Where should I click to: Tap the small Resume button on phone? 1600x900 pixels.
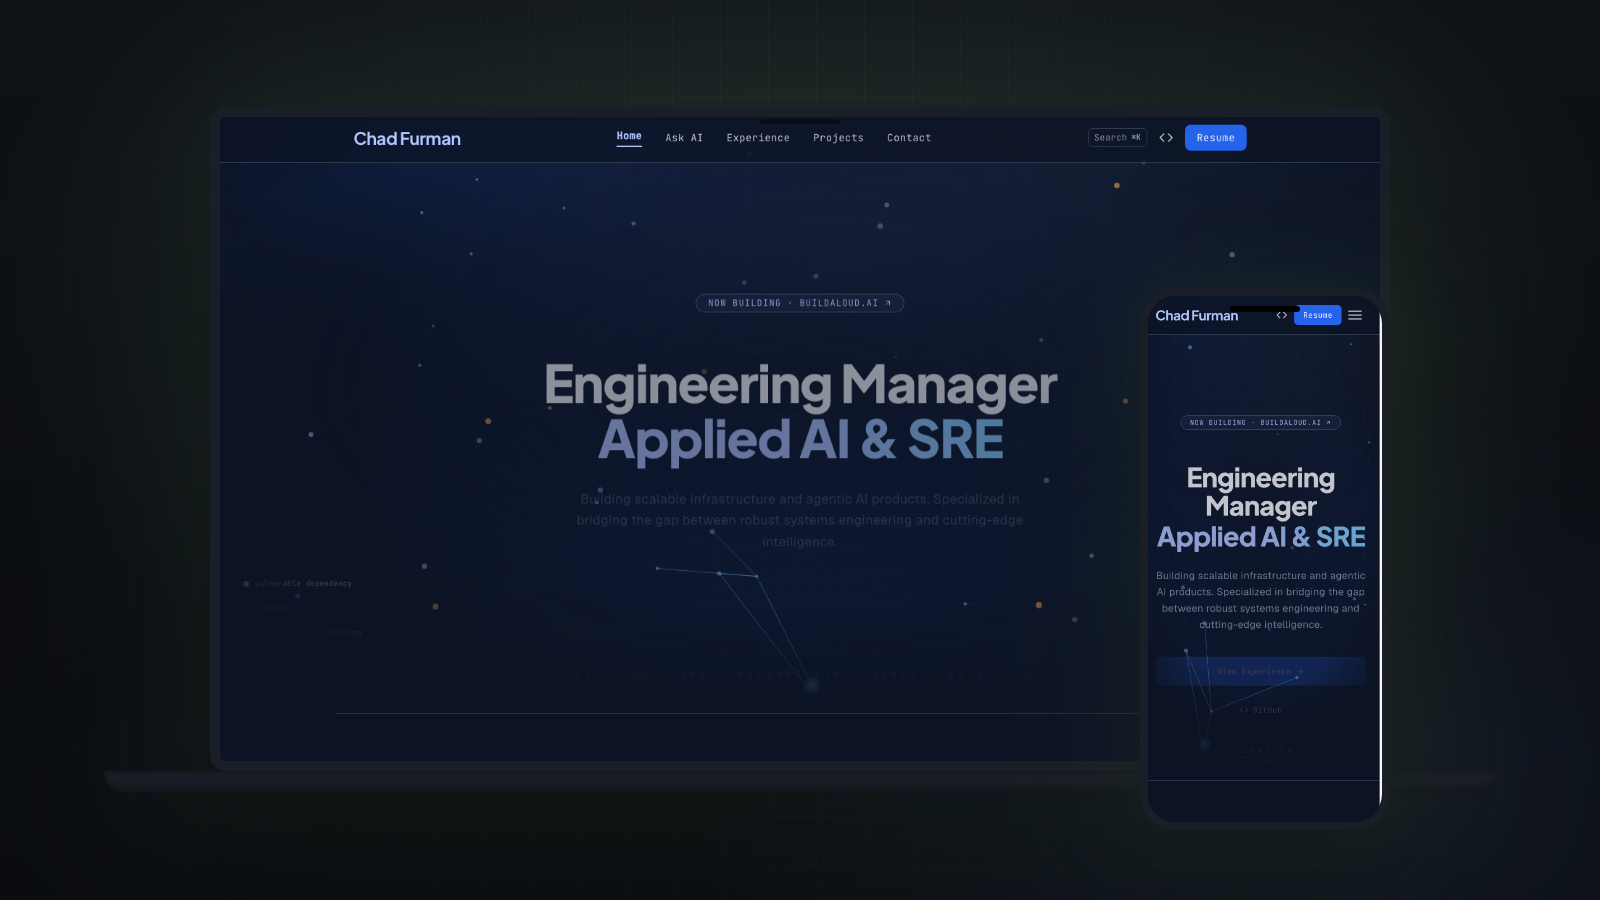pyautogui.click(x=1318, y=315)
